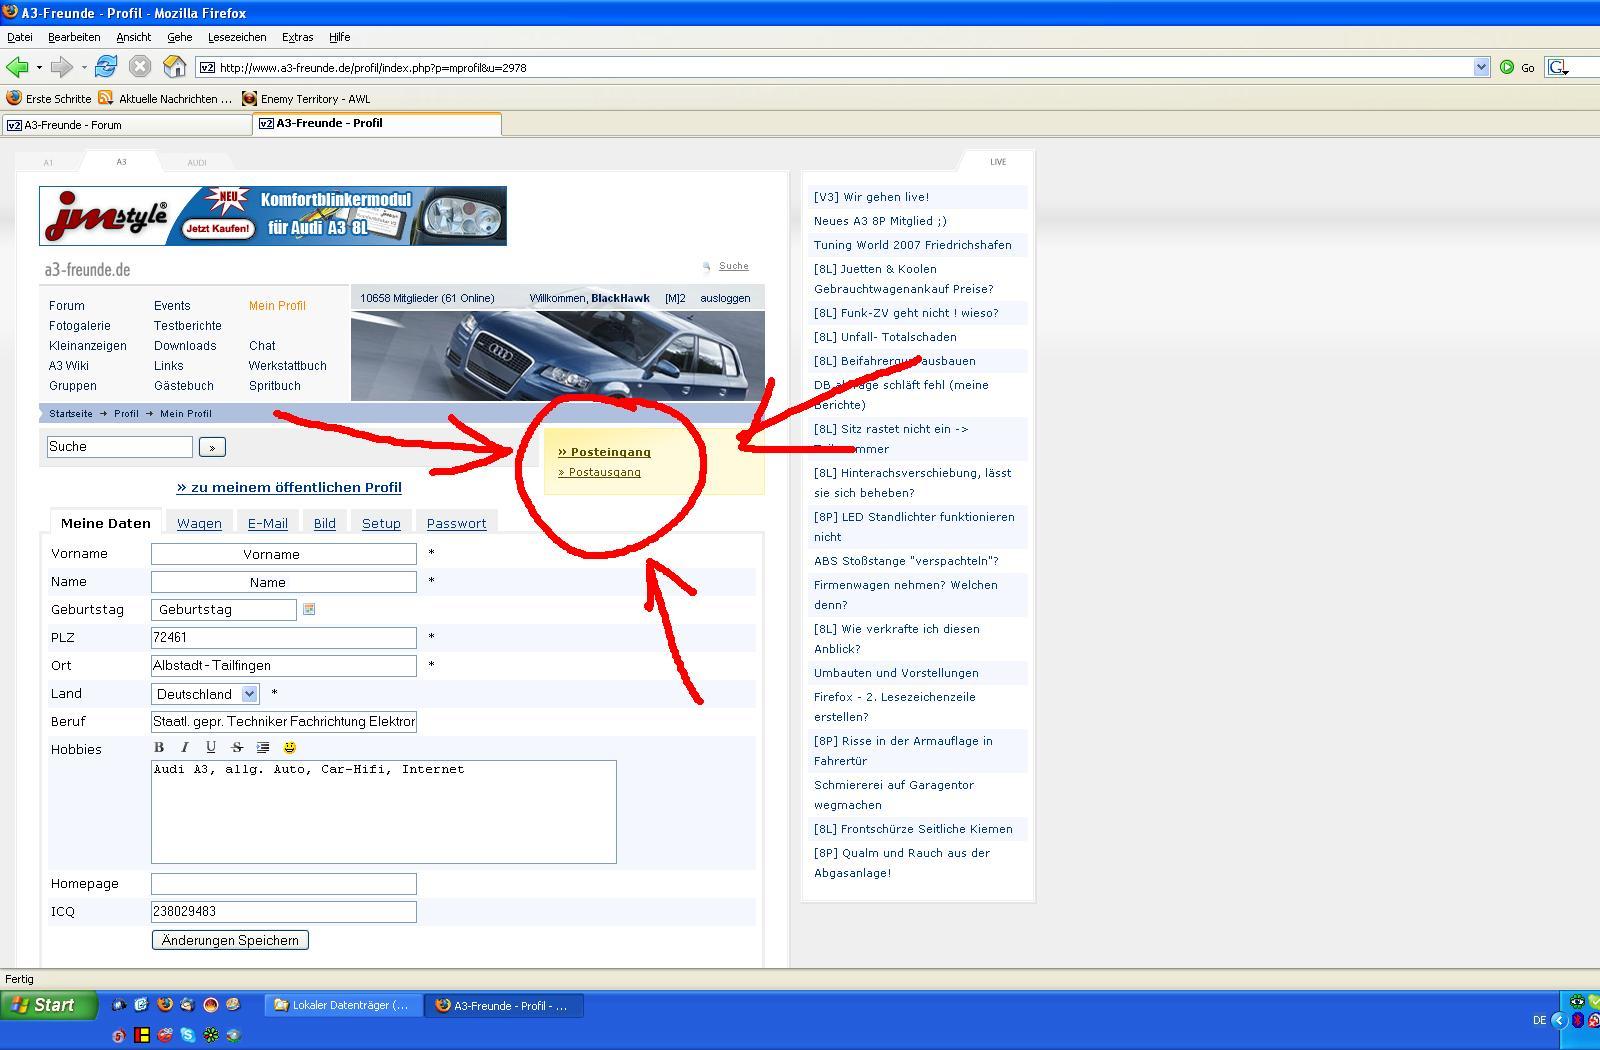Click the Hobbies text area
The width and height of the screenshot is (1600, 1050).
pyautogui.click(x=384, y=812)
